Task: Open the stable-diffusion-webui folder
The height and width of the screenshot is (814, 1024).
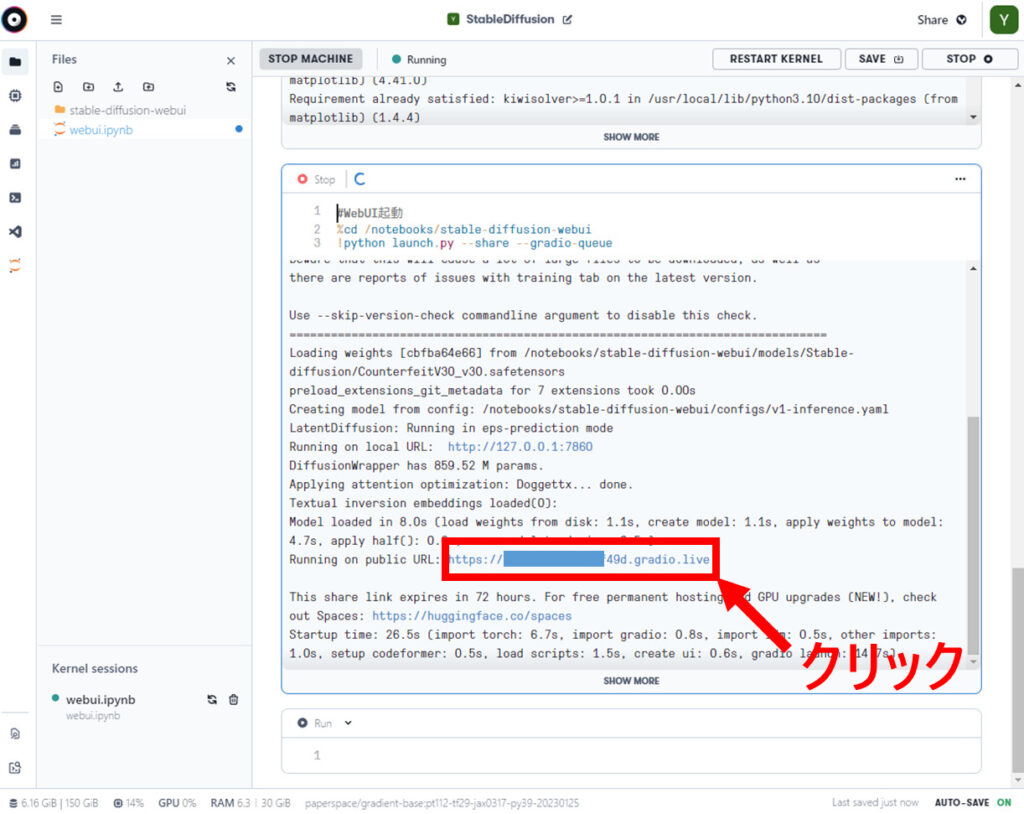Action: coord(127,110)
